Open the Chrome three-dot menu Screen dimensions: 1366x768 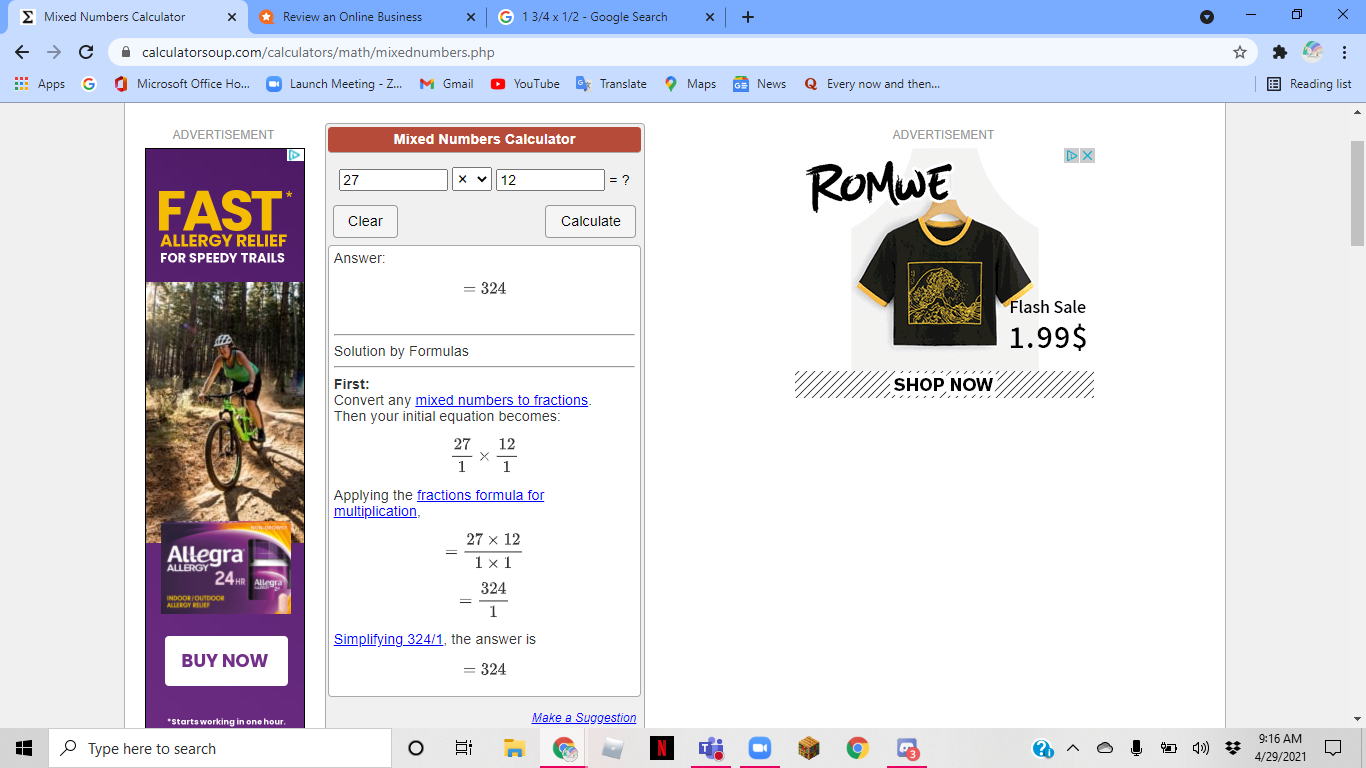click(1342, 52)
